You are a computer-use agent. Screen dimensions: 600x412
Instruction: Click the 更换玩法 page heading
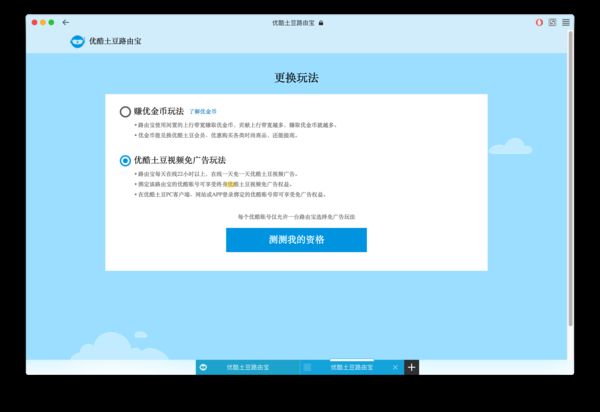coord(296,78)
